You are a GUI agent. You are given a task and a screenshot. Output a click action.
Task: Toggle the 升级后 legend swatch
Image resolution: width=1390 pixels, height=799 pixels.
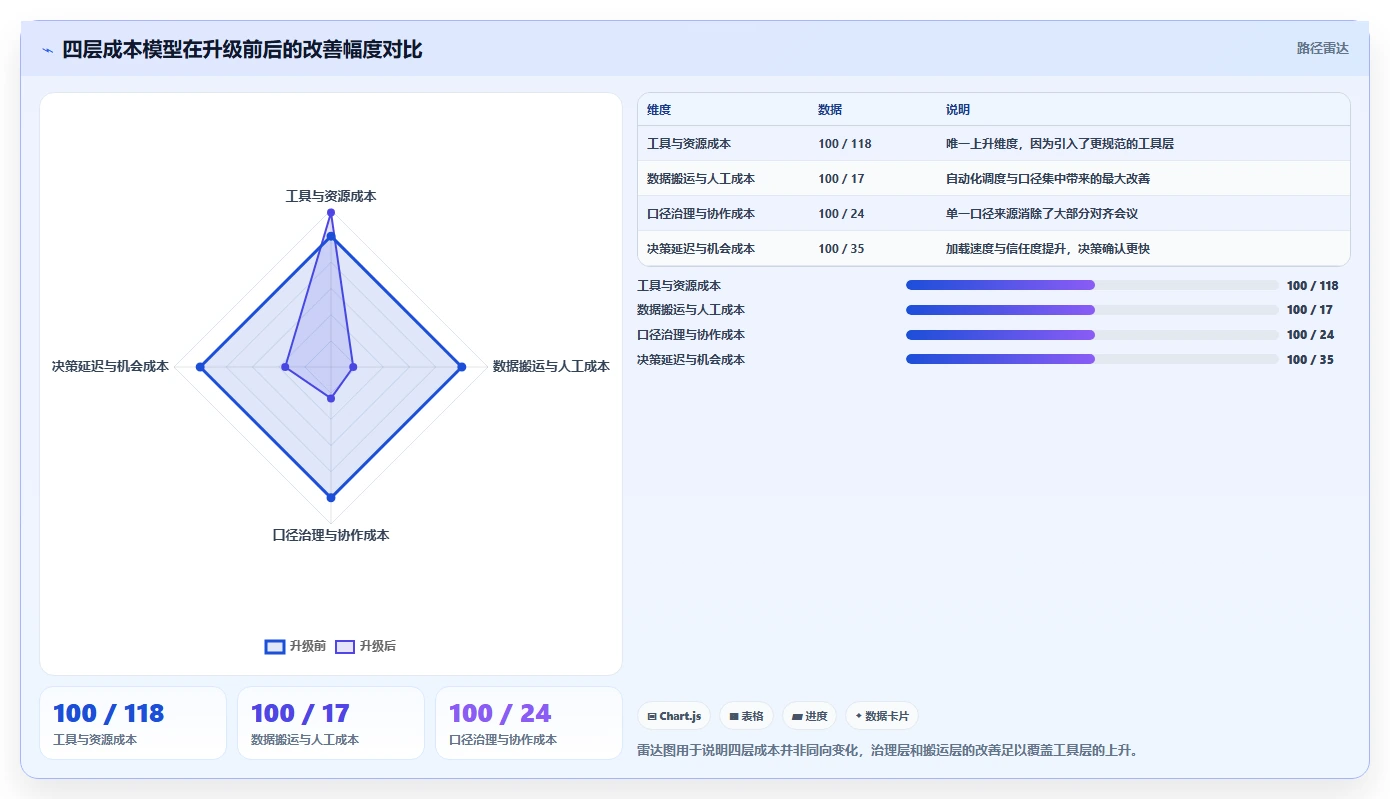point(345,646)
